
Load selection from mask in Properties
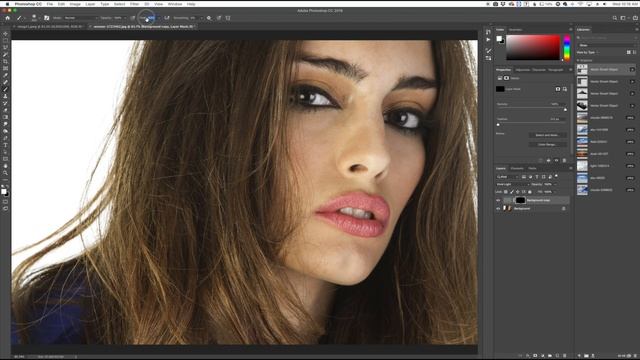pyautogui.click(x=540, y=160)
